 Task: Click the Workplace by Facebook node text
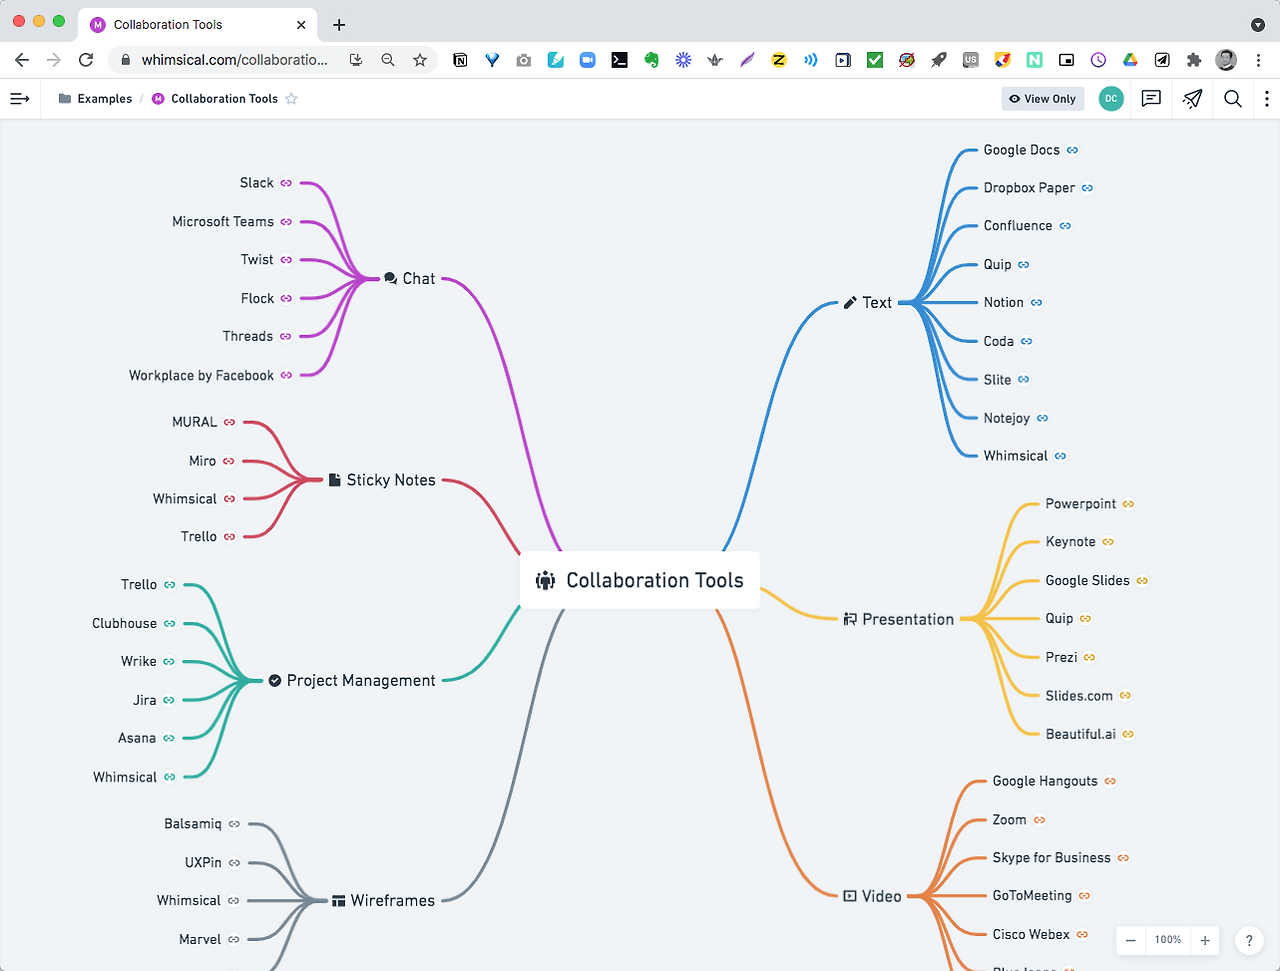point(201,376)
